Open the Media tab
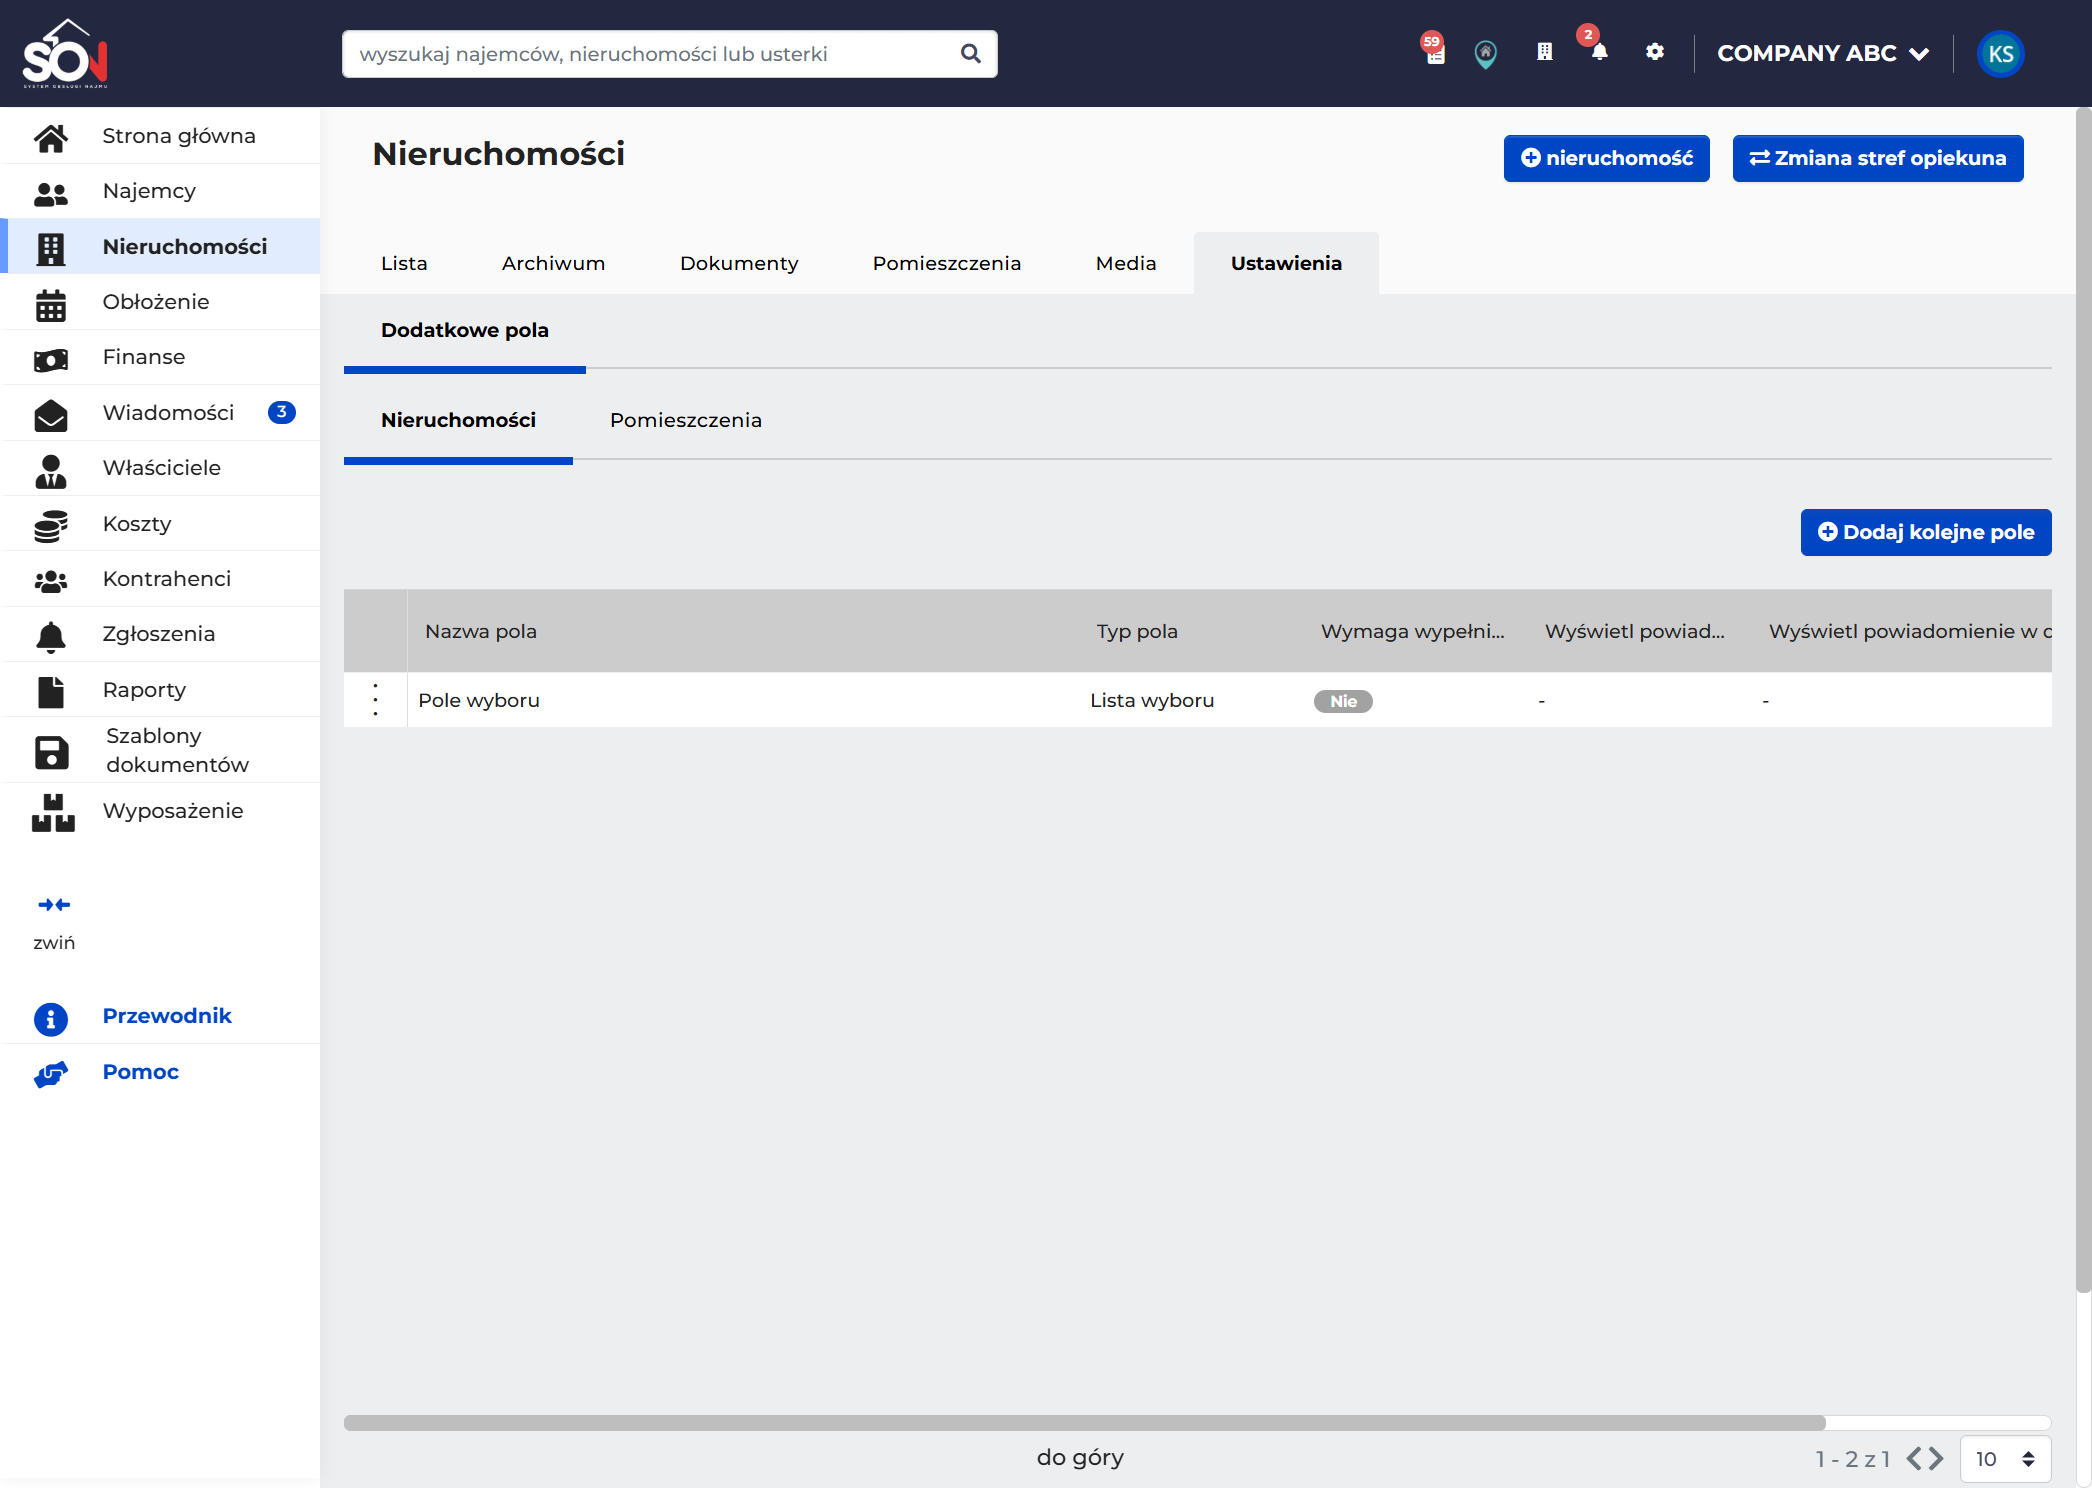The width and height of the screenshot is (2092, 1488). click(x=1126, y=263)
